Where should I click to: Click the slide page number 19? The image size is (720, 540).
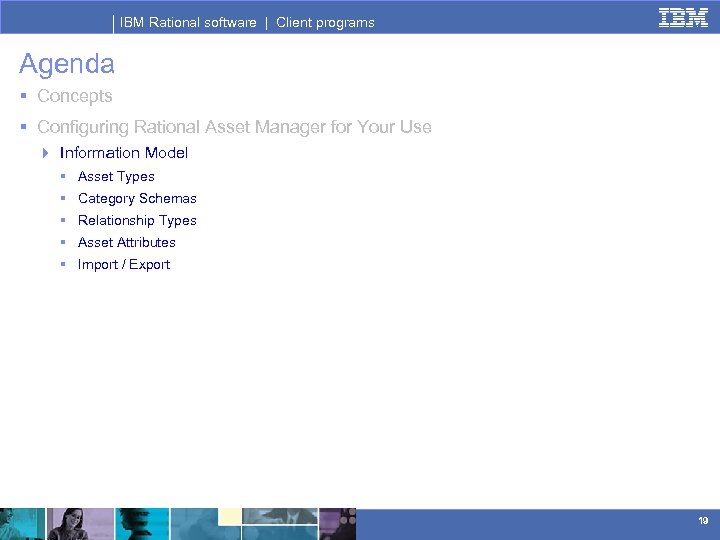(703, 520)
